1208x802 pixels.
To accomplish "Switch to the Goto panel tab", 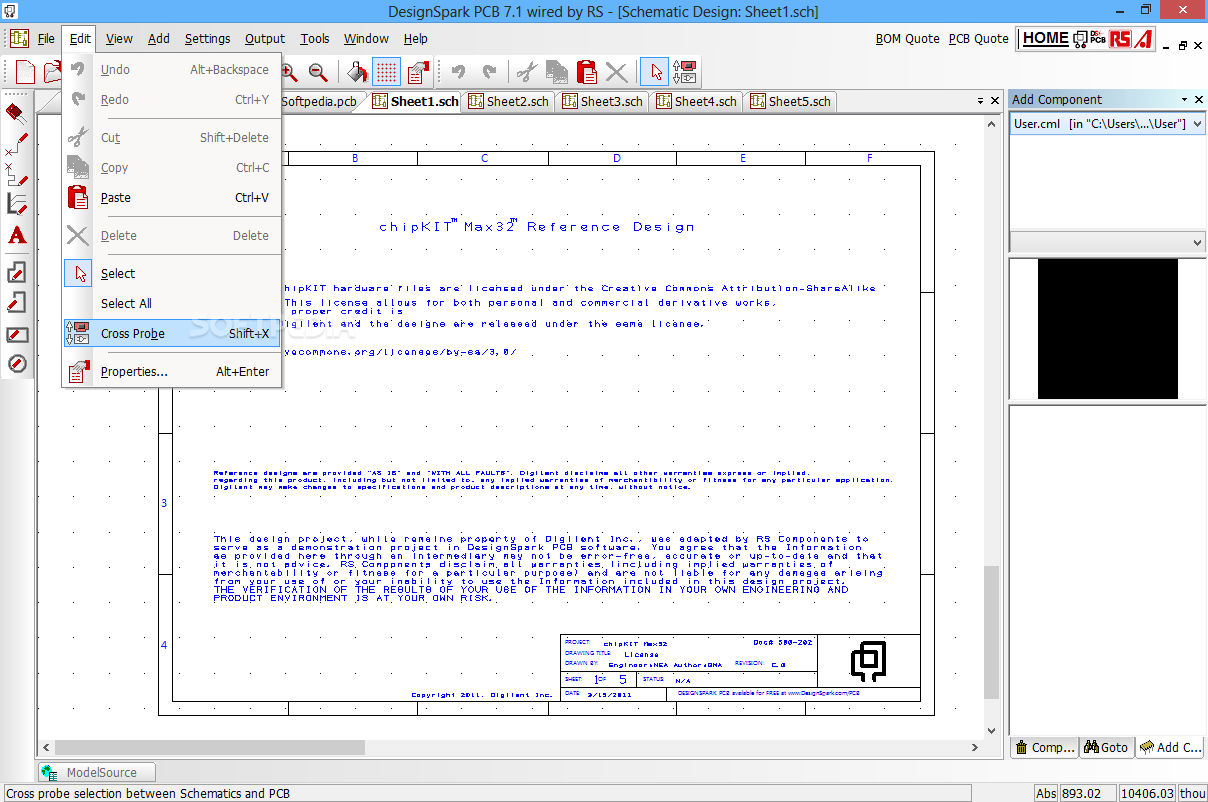I will click(1105, 747).
